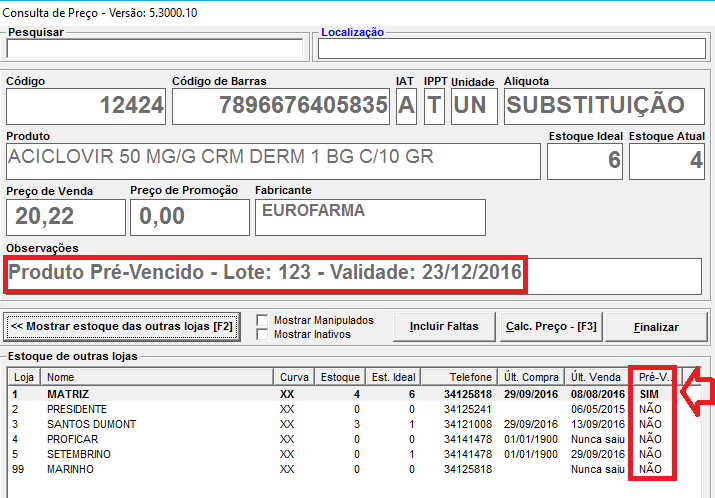
Task: Click the Últ. Compra column header
Action: [530, 377]
